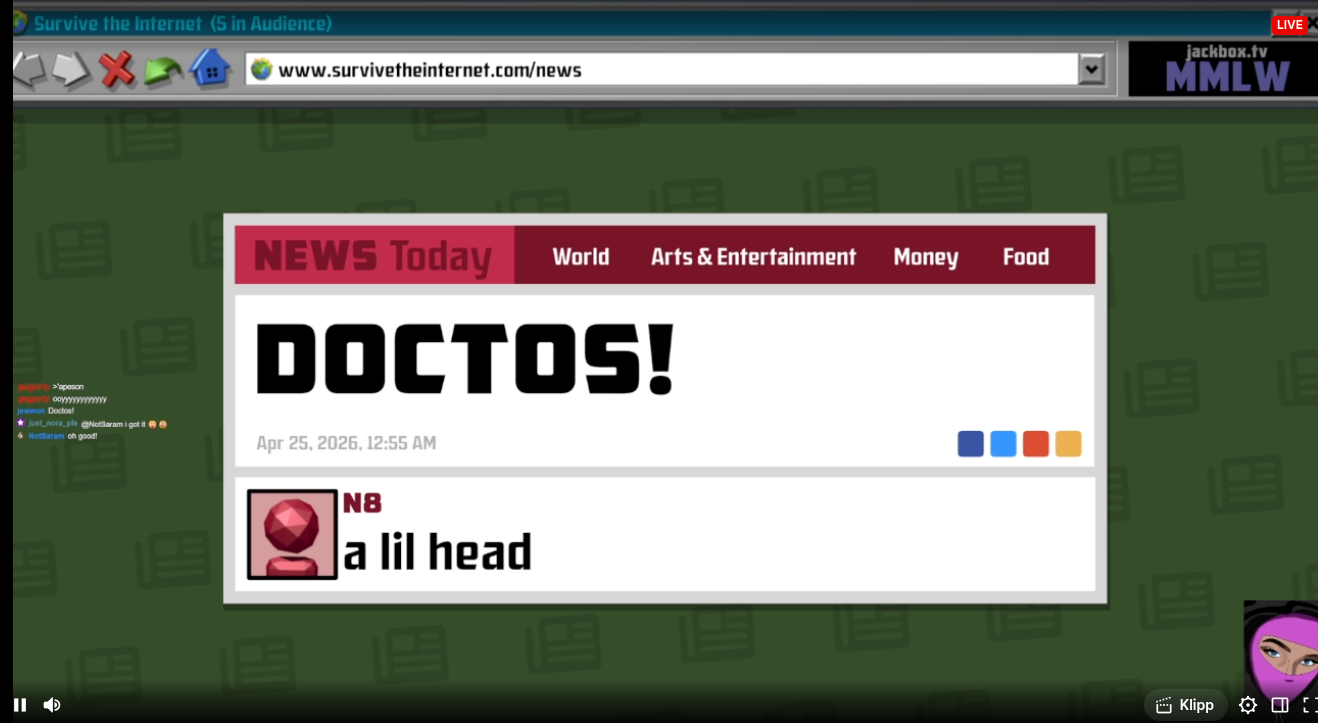Switch to the Food tab
The image size is (1318, 723).
[x=1025, y=257]
